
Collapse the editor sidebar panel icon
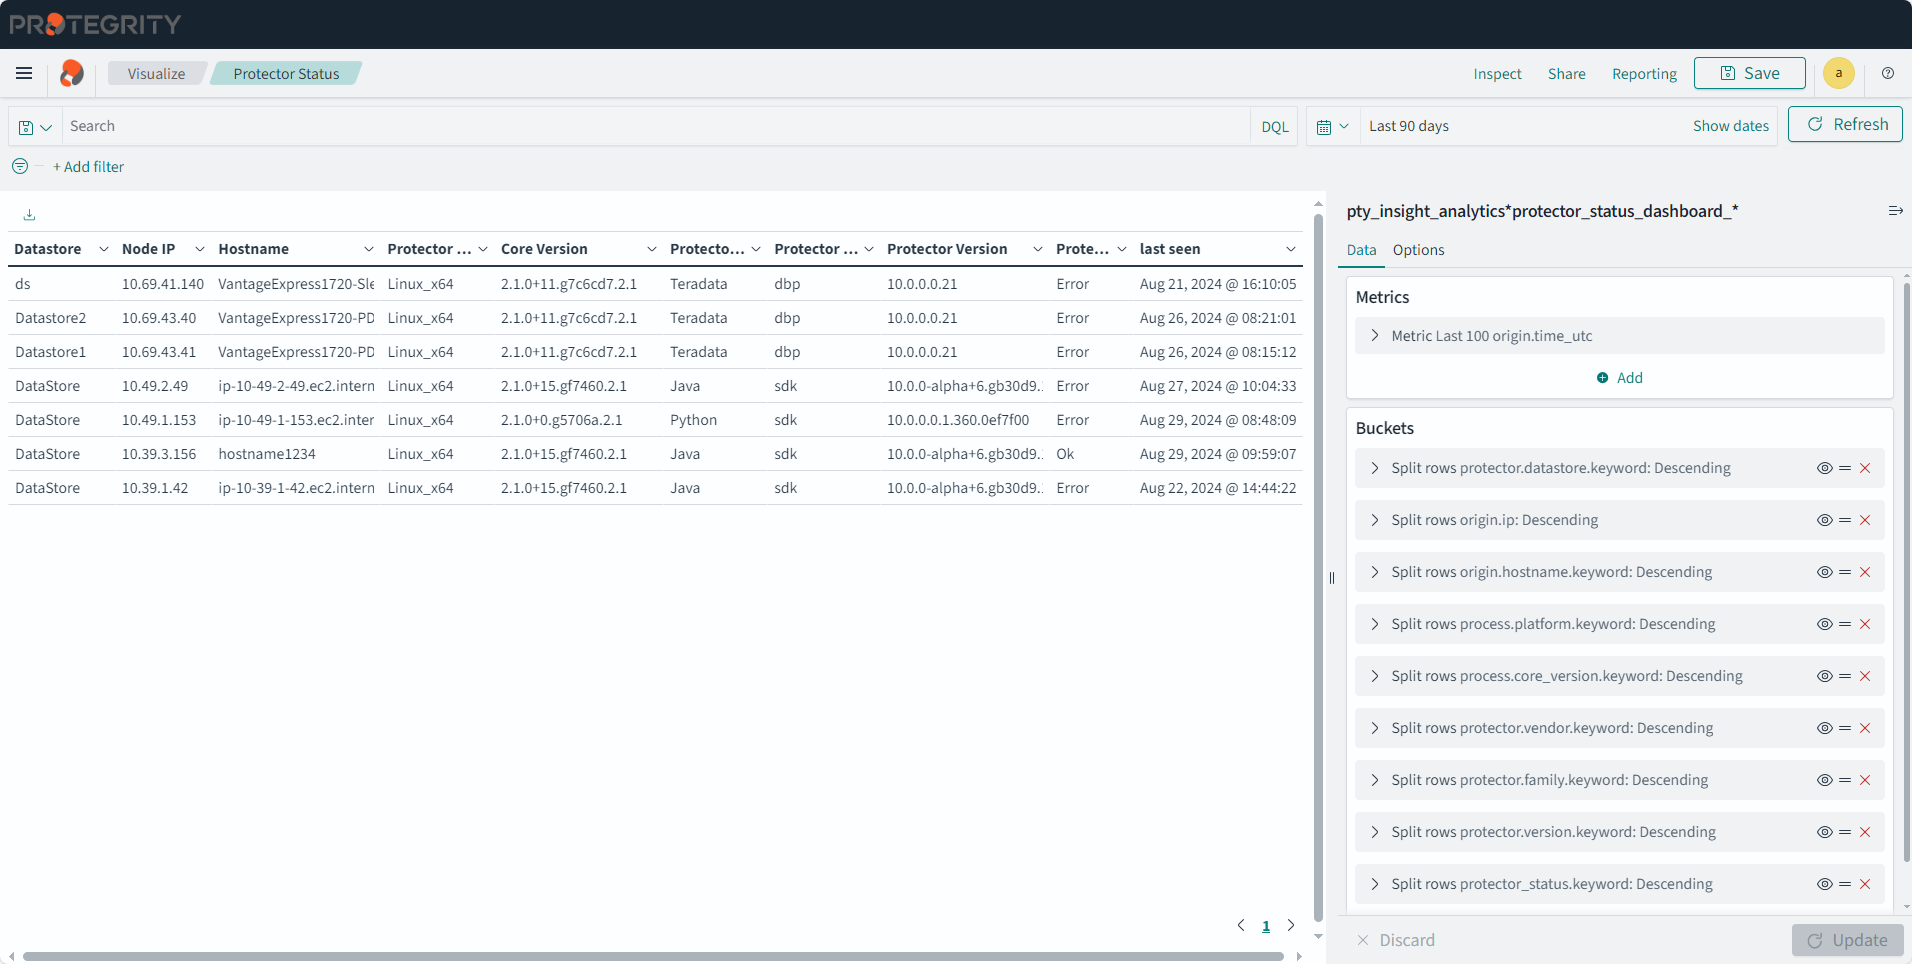(1894, 211)
